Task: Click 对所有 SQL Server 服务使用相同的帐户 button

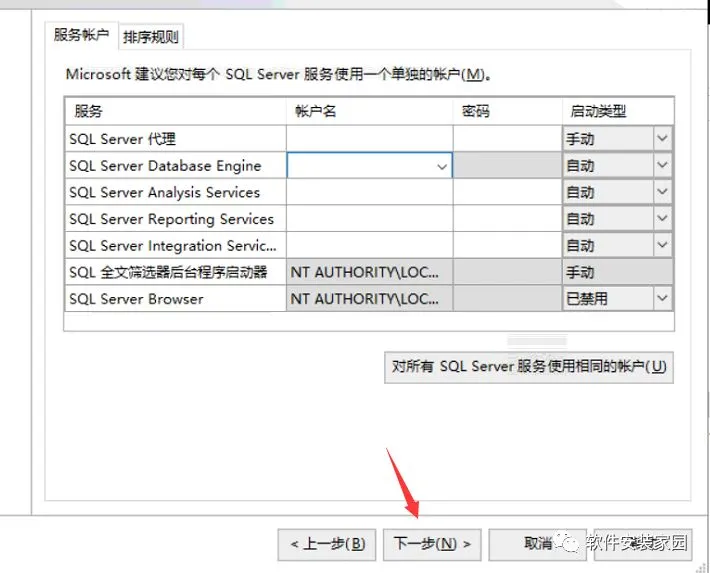Action: pyautogui.click(x=529, y=367)
